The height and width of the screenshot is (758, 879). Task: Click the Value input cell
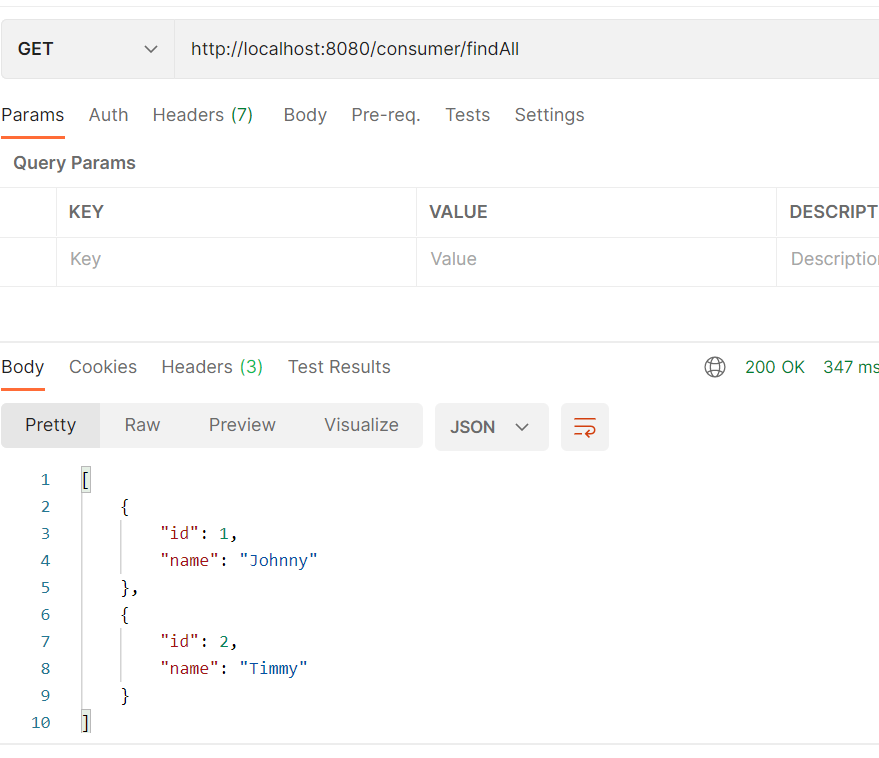pyautogui.click(x=596, y=262)
